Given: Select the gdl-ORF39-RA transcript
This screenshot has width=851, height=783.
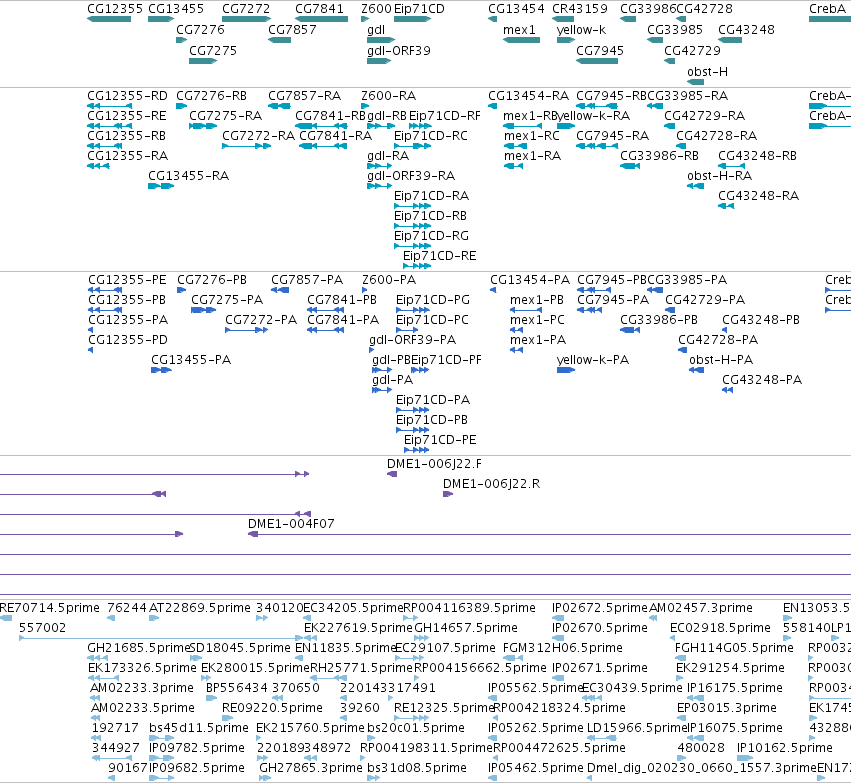Looking at the screenshot, I should [379, 186].
